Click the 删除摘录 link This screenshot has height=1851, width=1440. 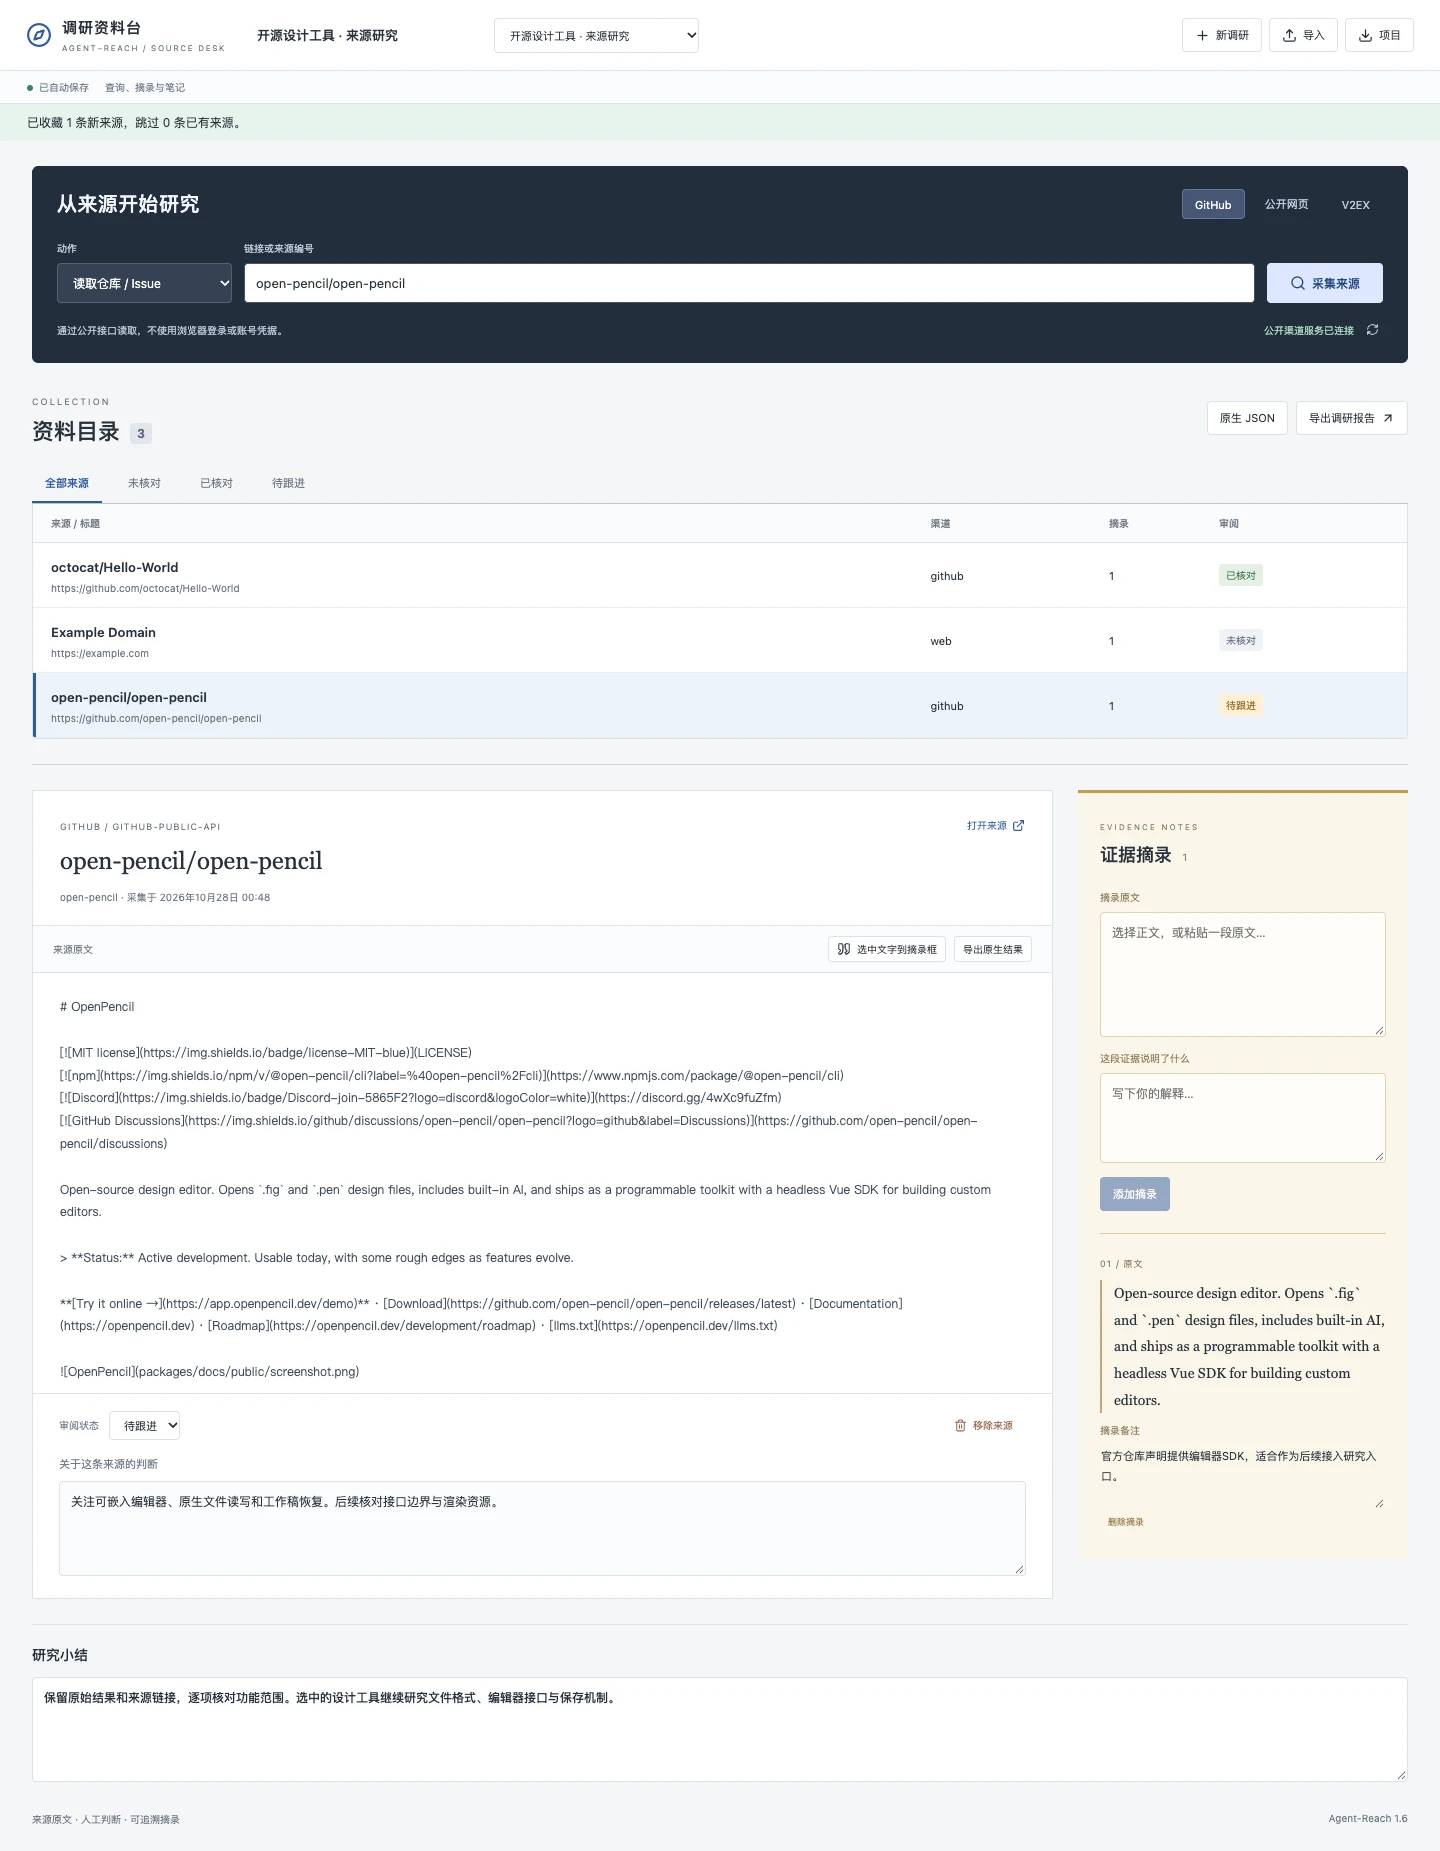1125,1522
